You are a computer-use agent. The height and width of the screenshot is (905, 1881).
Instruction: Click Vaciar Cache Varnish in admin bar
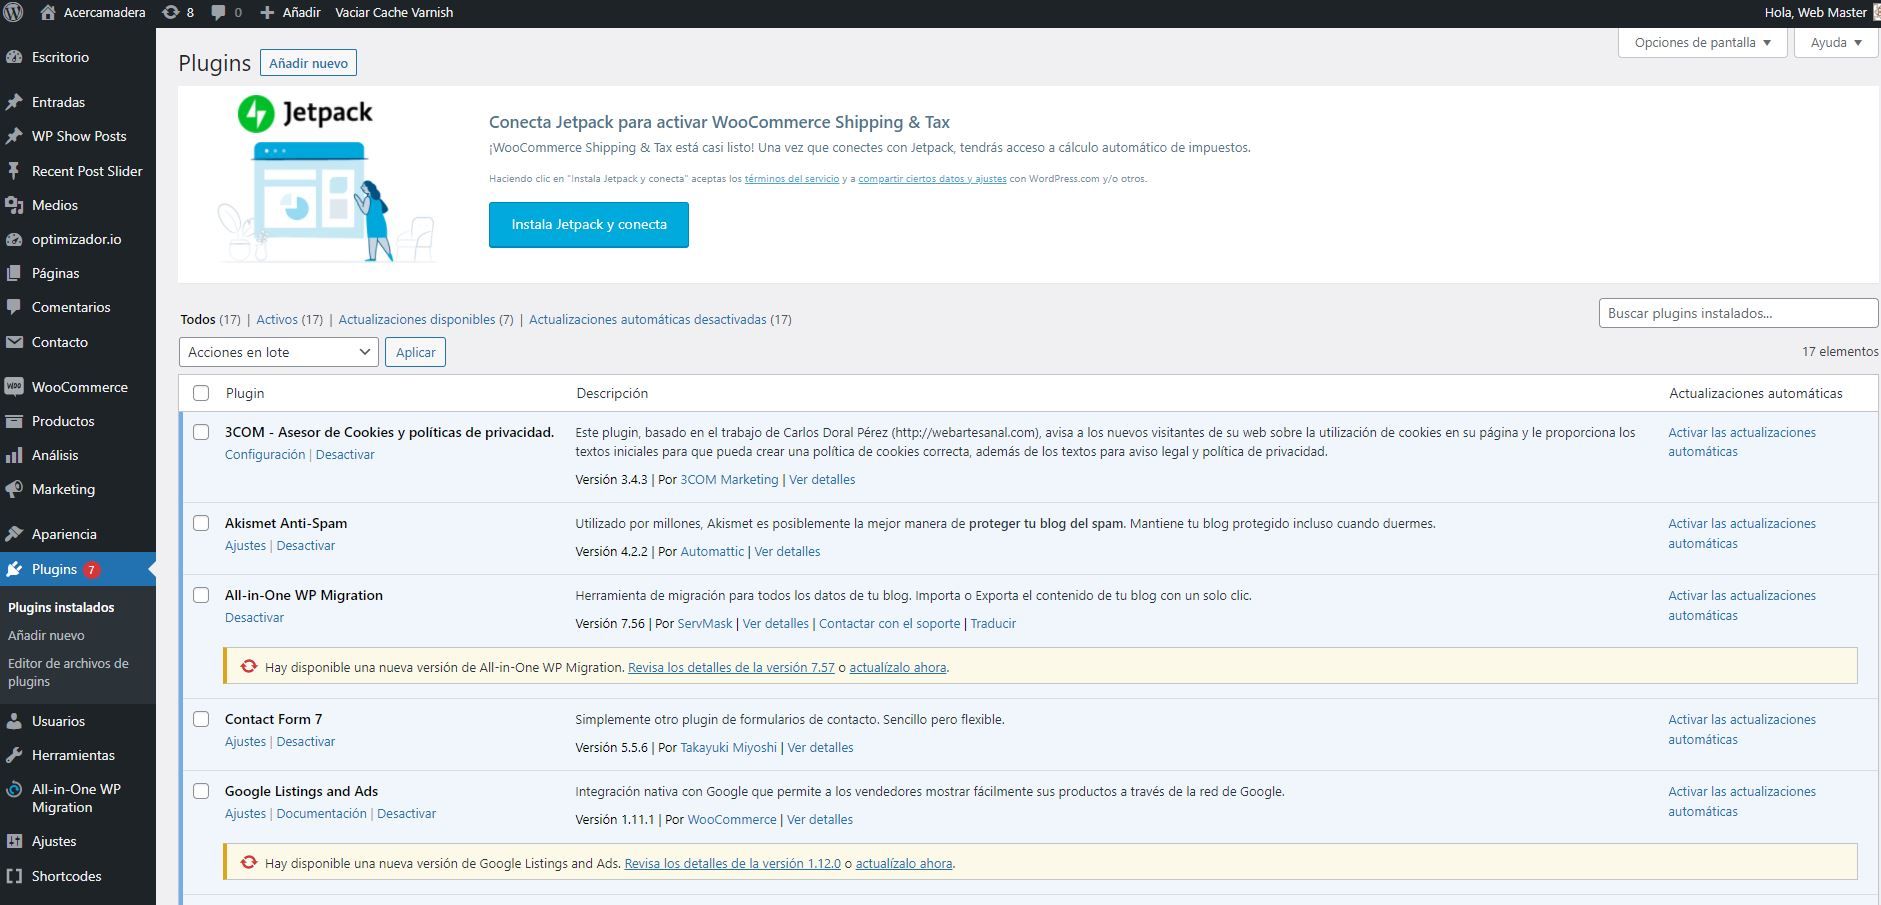(394, 12)
